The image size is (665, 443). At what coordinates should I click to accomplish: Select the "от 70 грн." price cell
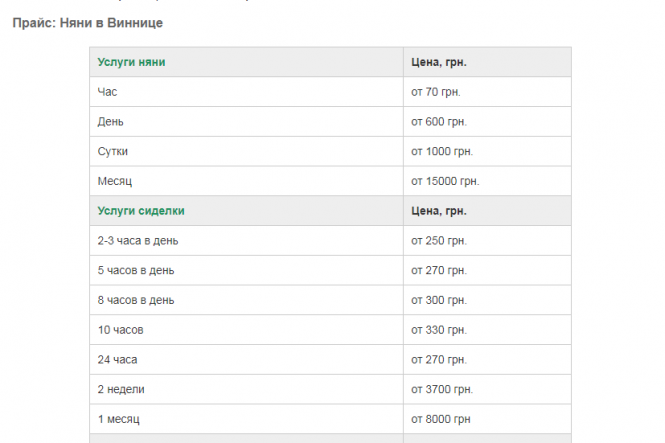click(436, 92)
